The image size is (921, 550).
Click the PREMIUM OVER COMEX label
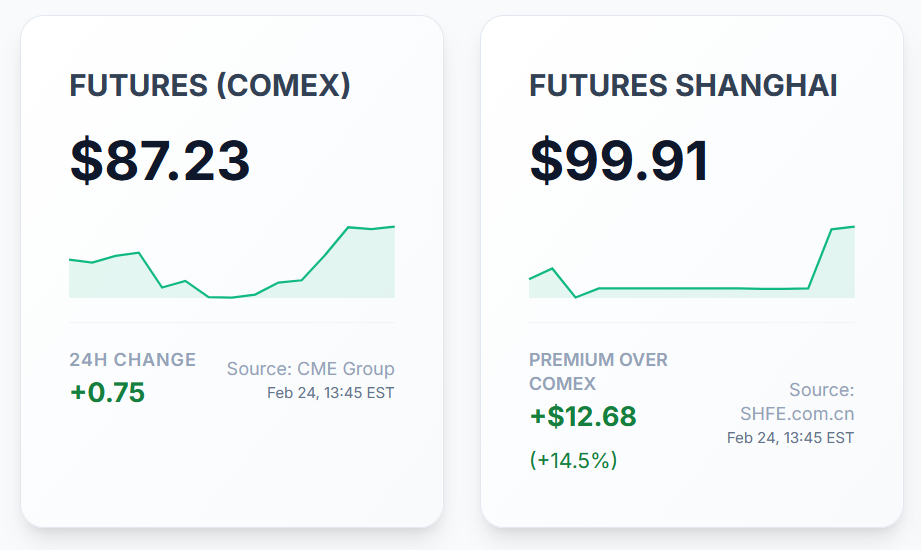point(598,372)
